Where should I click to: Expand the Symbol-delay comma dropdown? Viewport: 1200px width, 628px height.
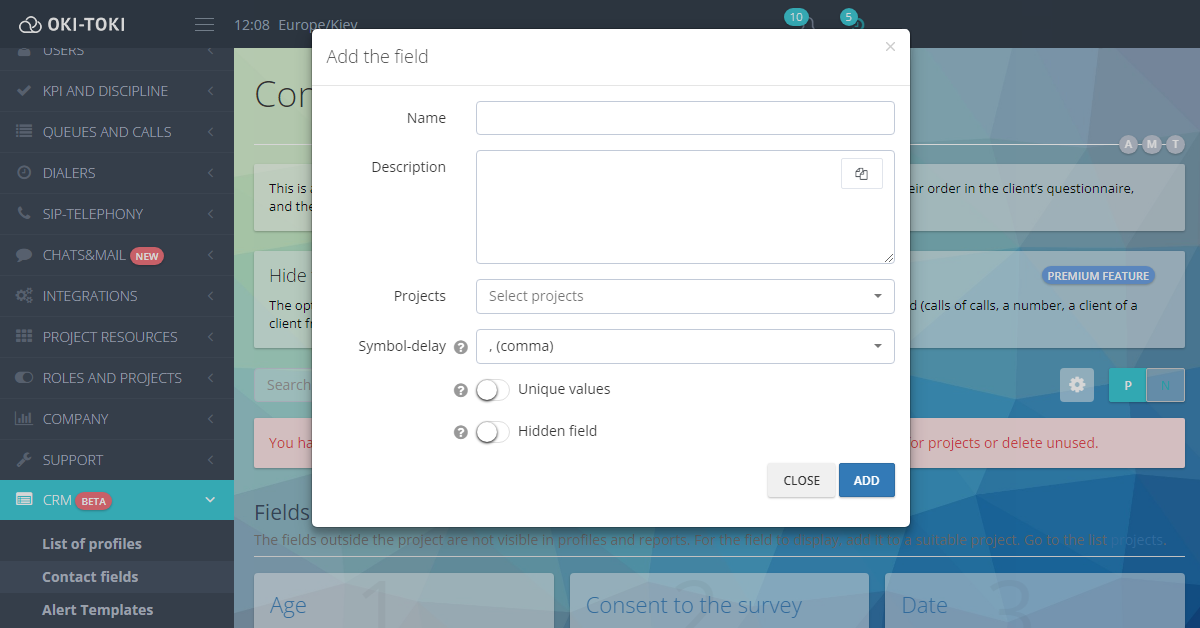pos(684,346)
